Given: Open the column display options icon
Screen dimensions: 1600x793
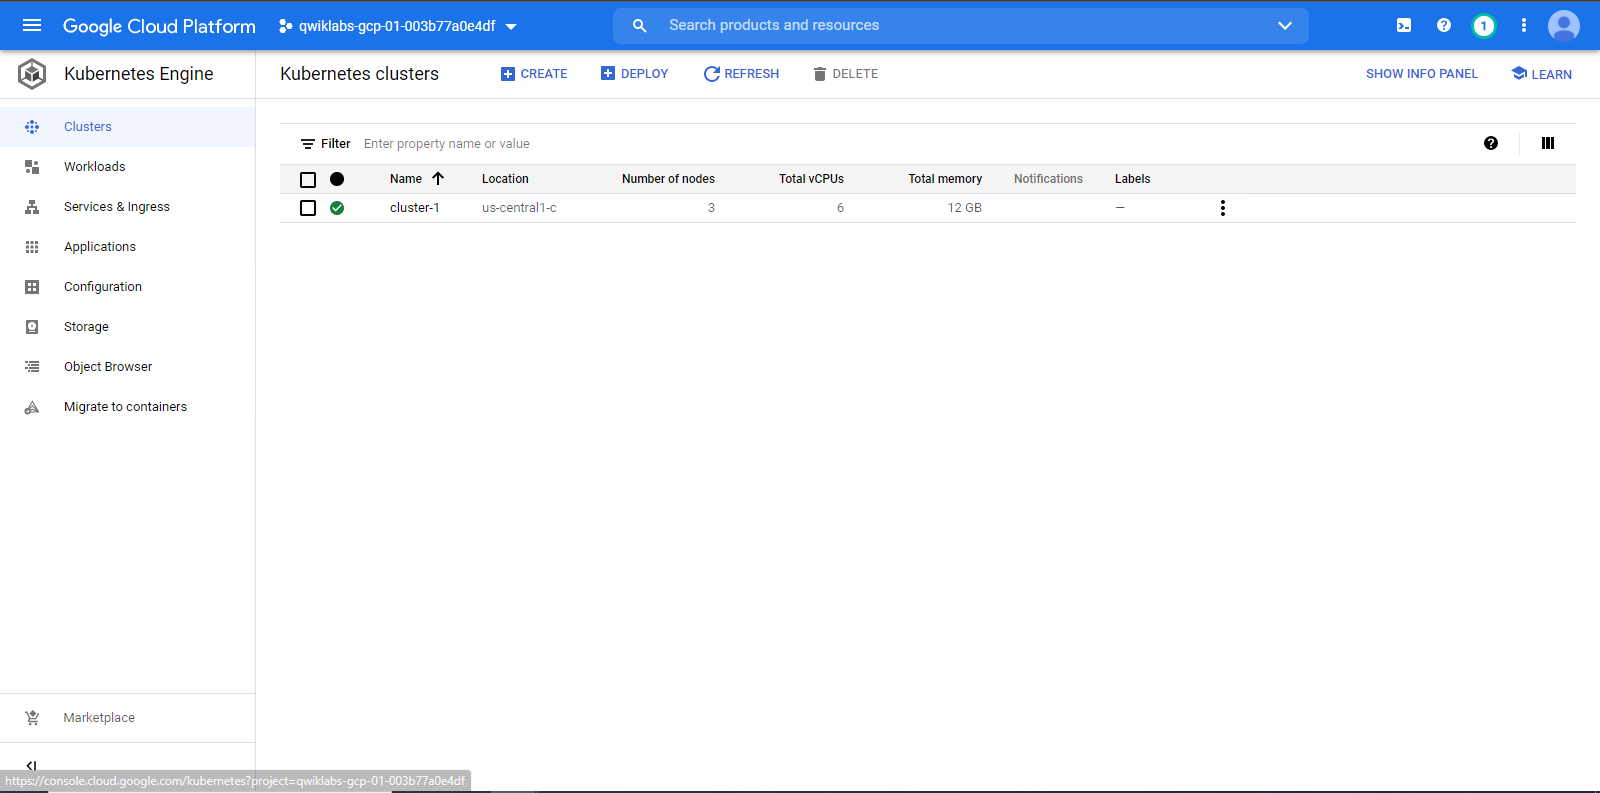Looking at the screenshot, I should click(1548, 143).
